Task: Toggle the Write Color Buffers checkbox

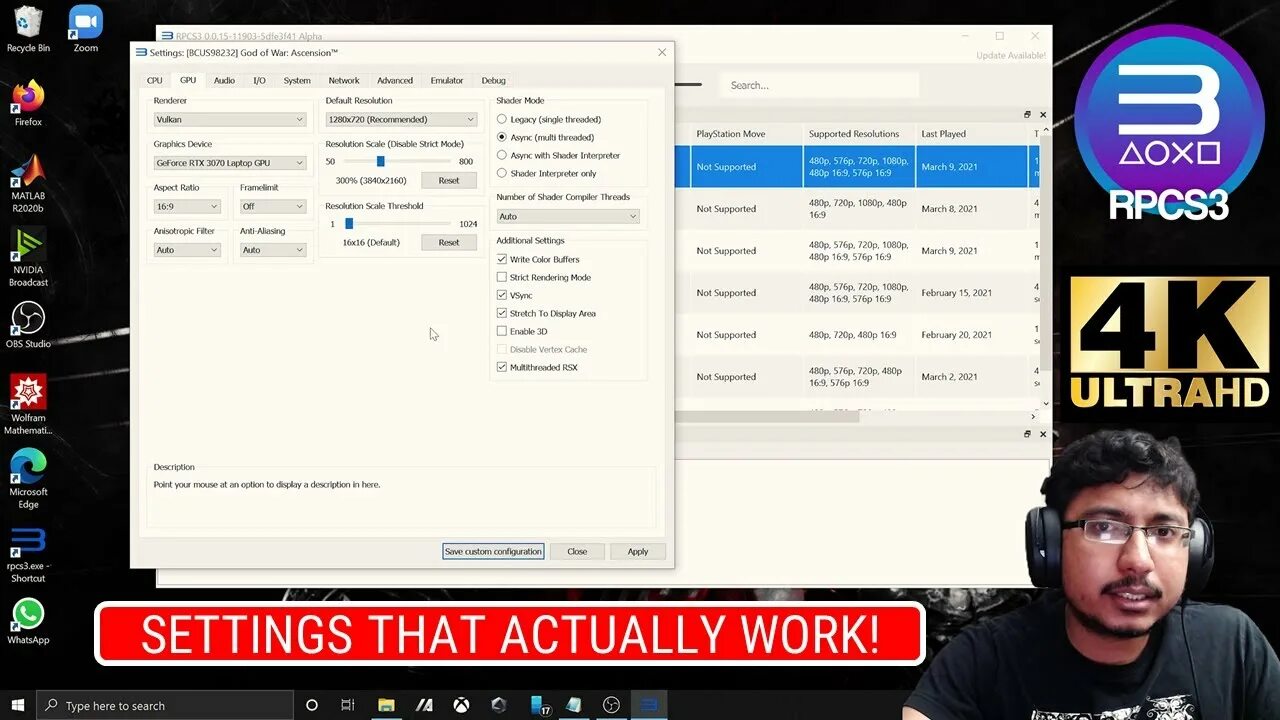Action: (538, 259)
